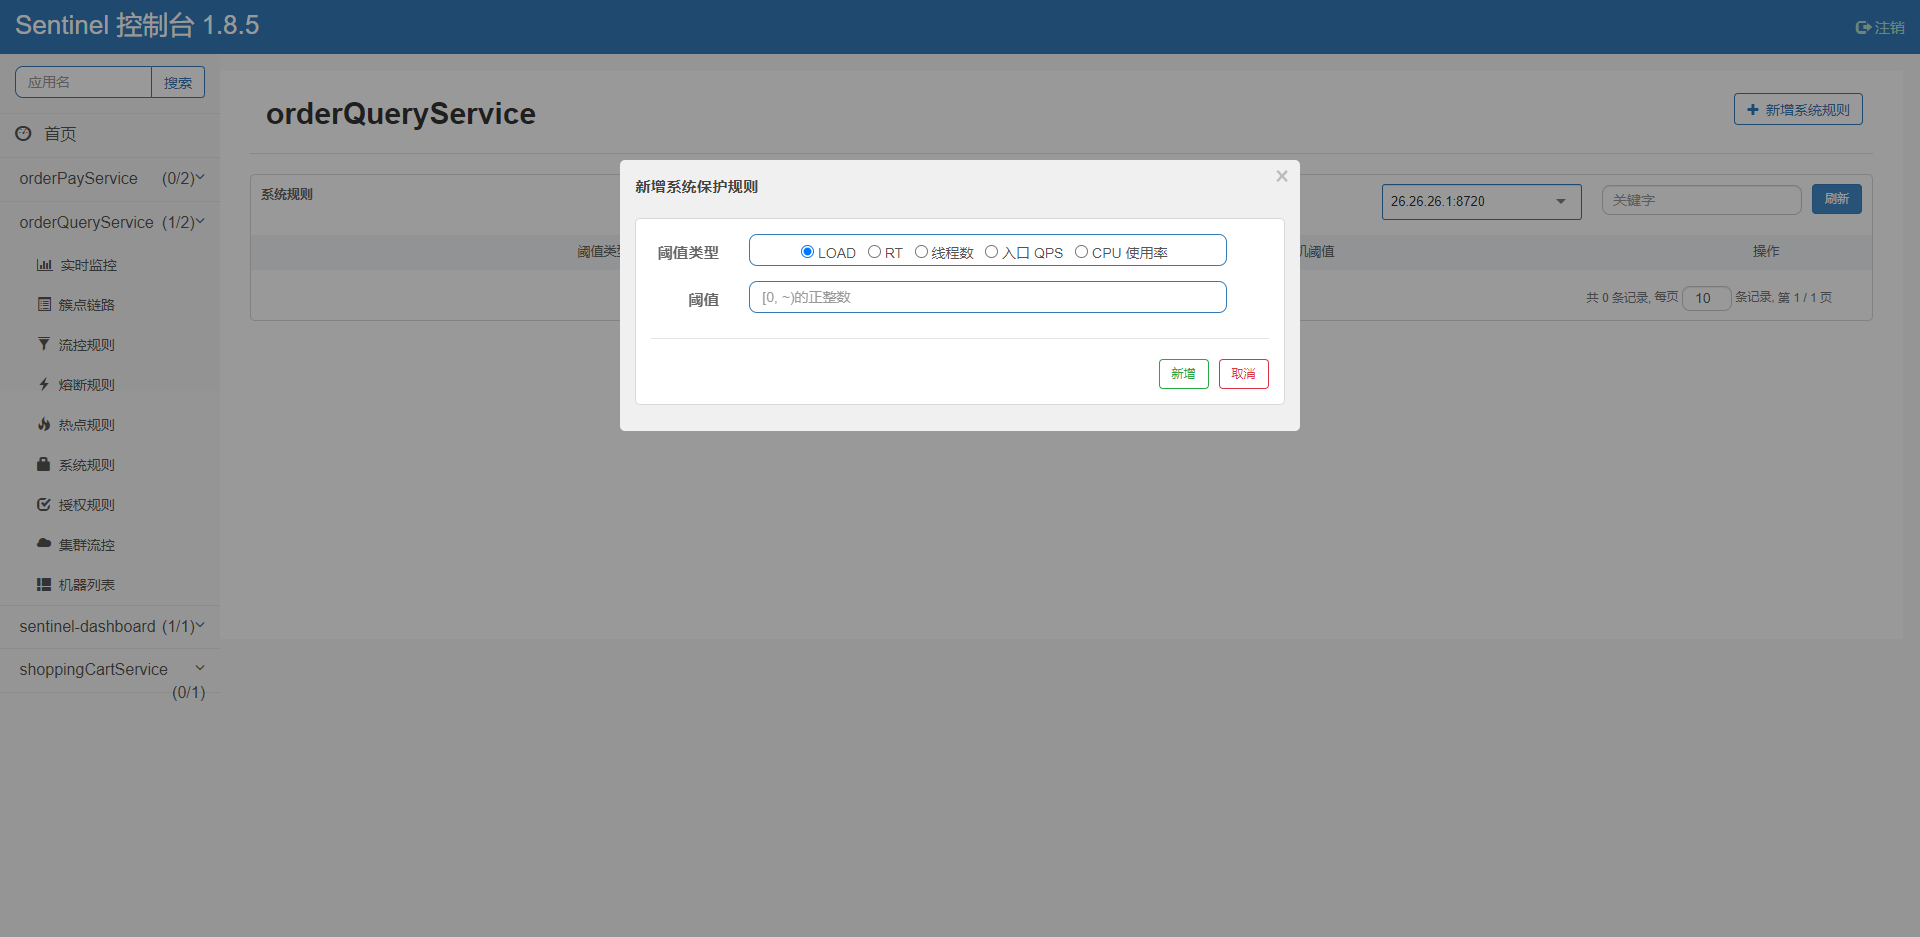Image resolution: width=1920 pixels, height=937 pixels.
Task: Select the CPU 使用率 radio option
Action: pos(1081,252)
